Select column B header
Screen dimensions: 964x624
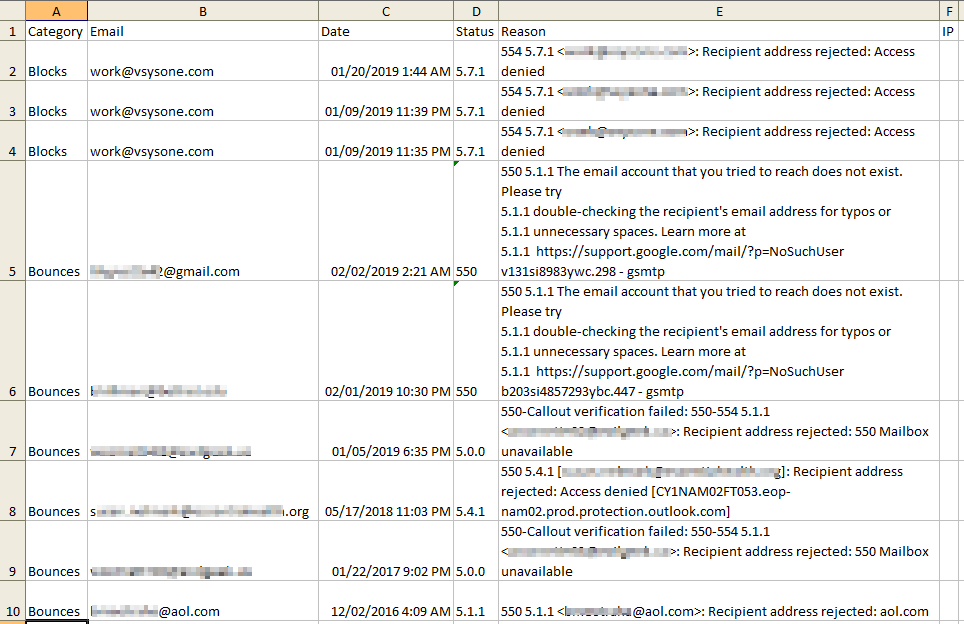pos(202,11)
